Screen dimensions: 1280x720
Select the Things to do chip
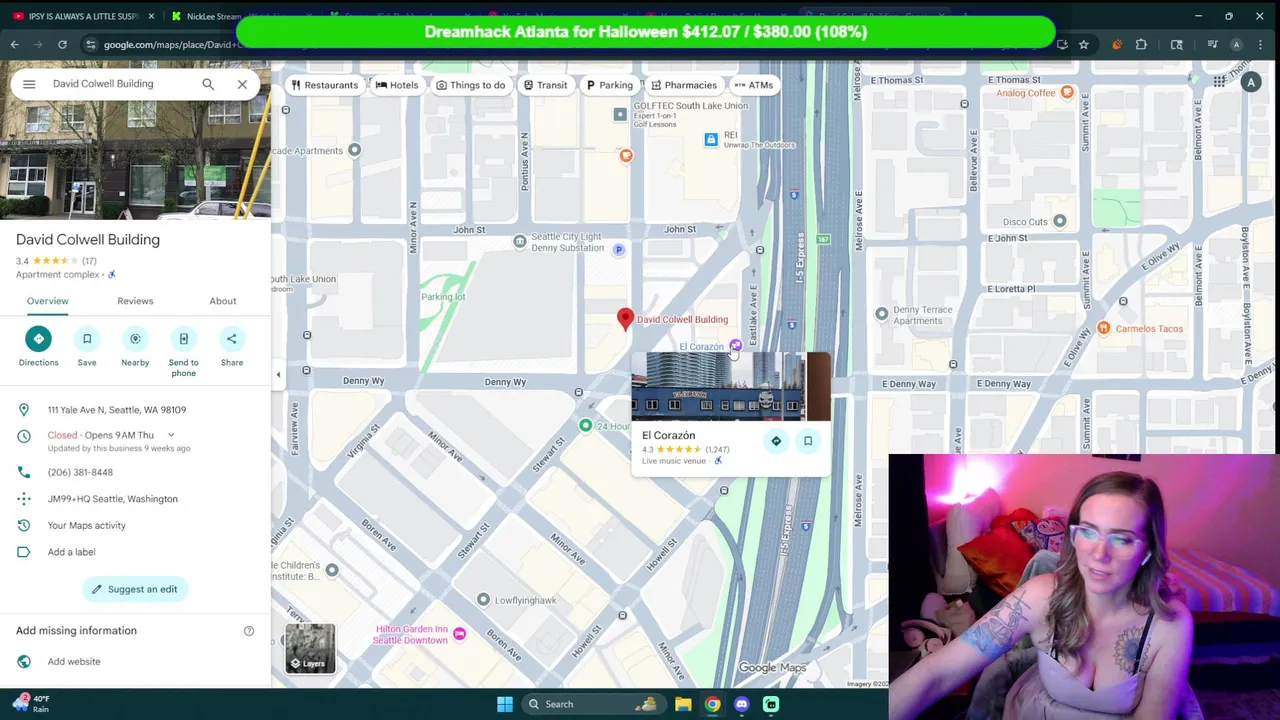[470, 85]
